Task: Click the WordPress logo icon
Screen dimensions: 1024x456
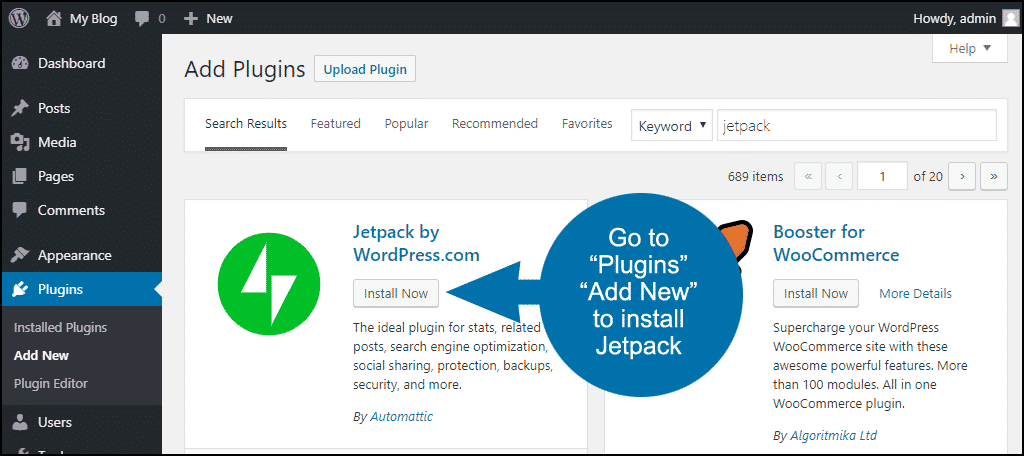Action: [x=19, y=18]
